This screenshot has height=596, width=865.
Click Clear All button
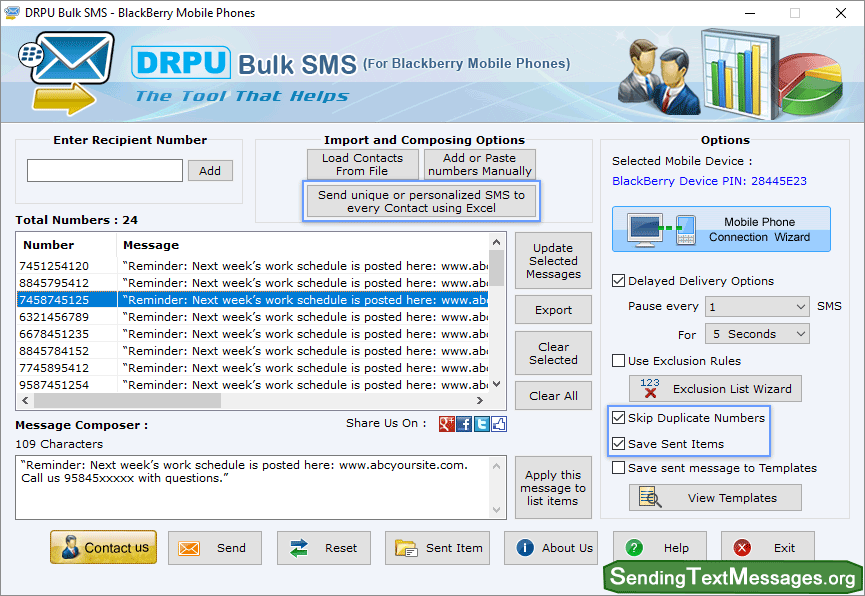[x=553, y=396]
